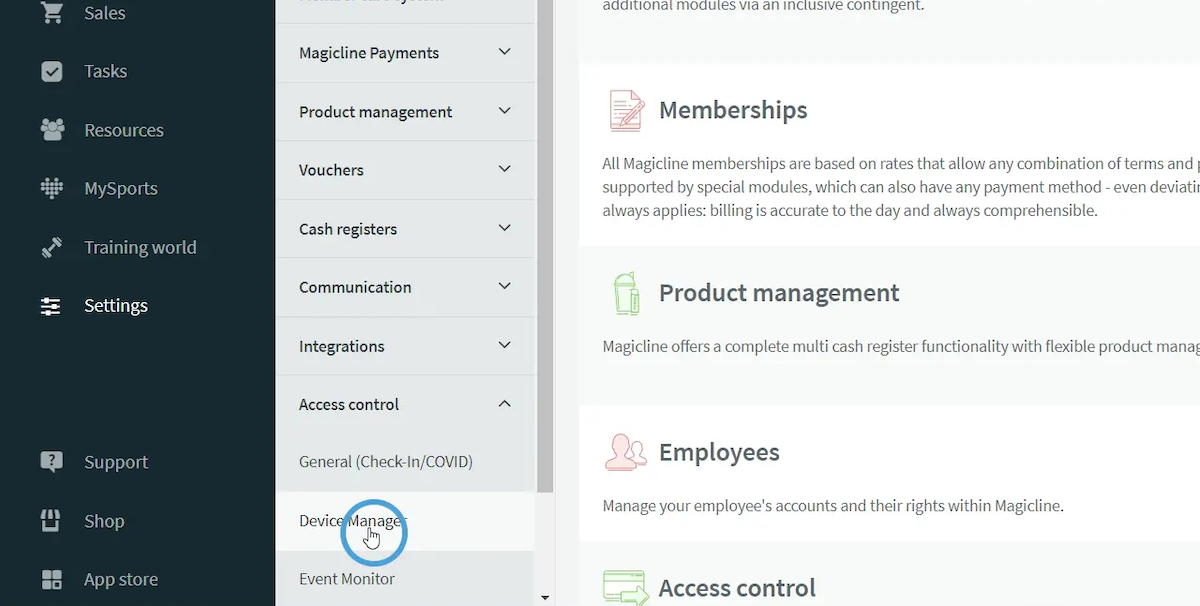The width and height of the screenshot is (1200, 606).
Task: Open the Memberships heading link
Action: [732, 110]
